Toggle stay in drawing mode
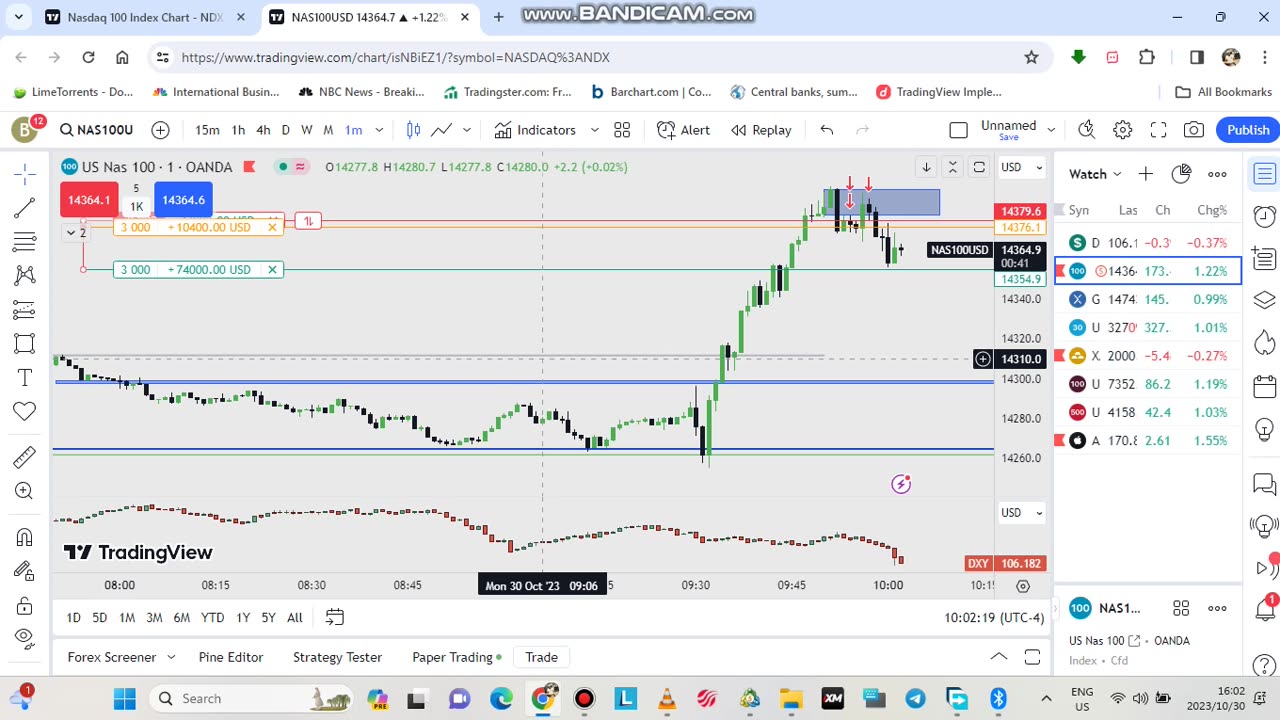The image size is (1280, 720). pos(25,570)
